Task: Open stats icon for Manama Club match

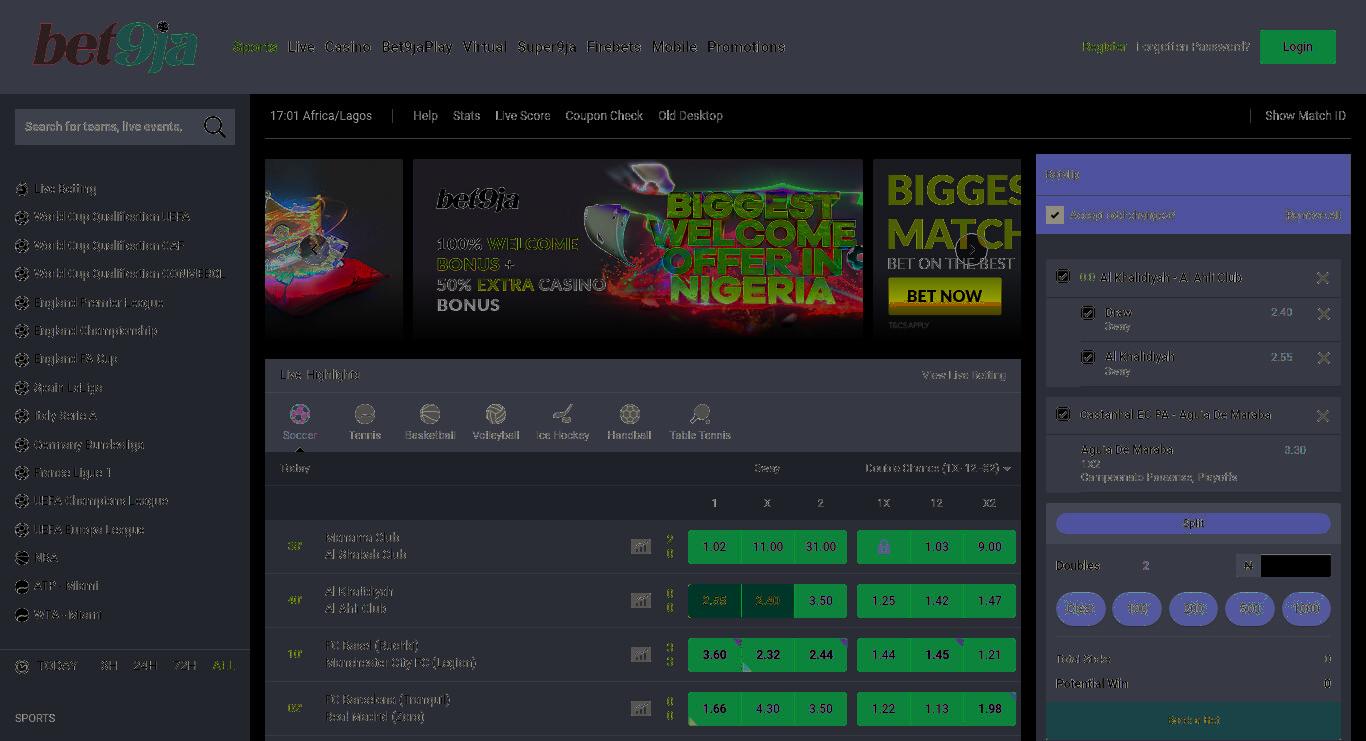Action: point(640,546)
